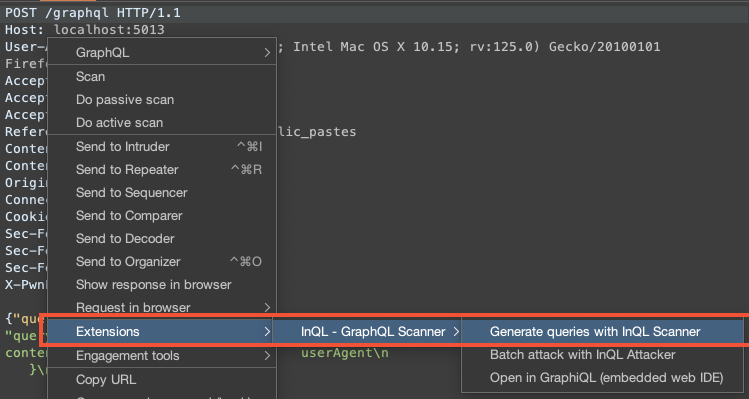Select Show response in browser
Image resolution: width=749 pixels, height=399 pixels.
click(162, 284)
